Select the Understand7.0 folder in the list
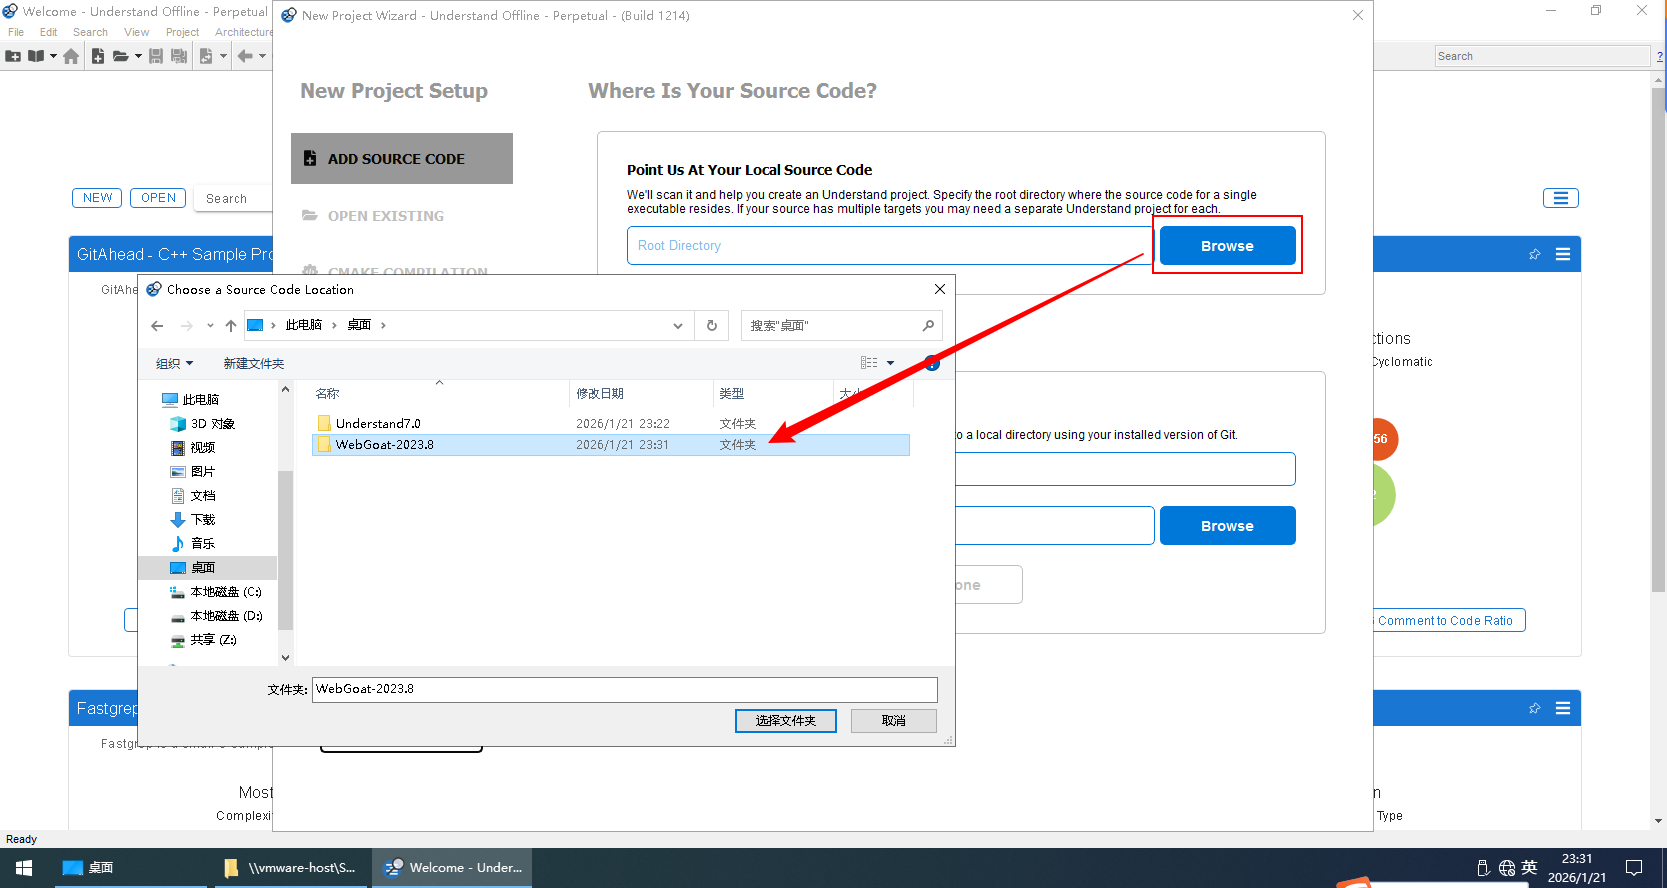The height and width of the screenshot is (888, 1667). 378,424
